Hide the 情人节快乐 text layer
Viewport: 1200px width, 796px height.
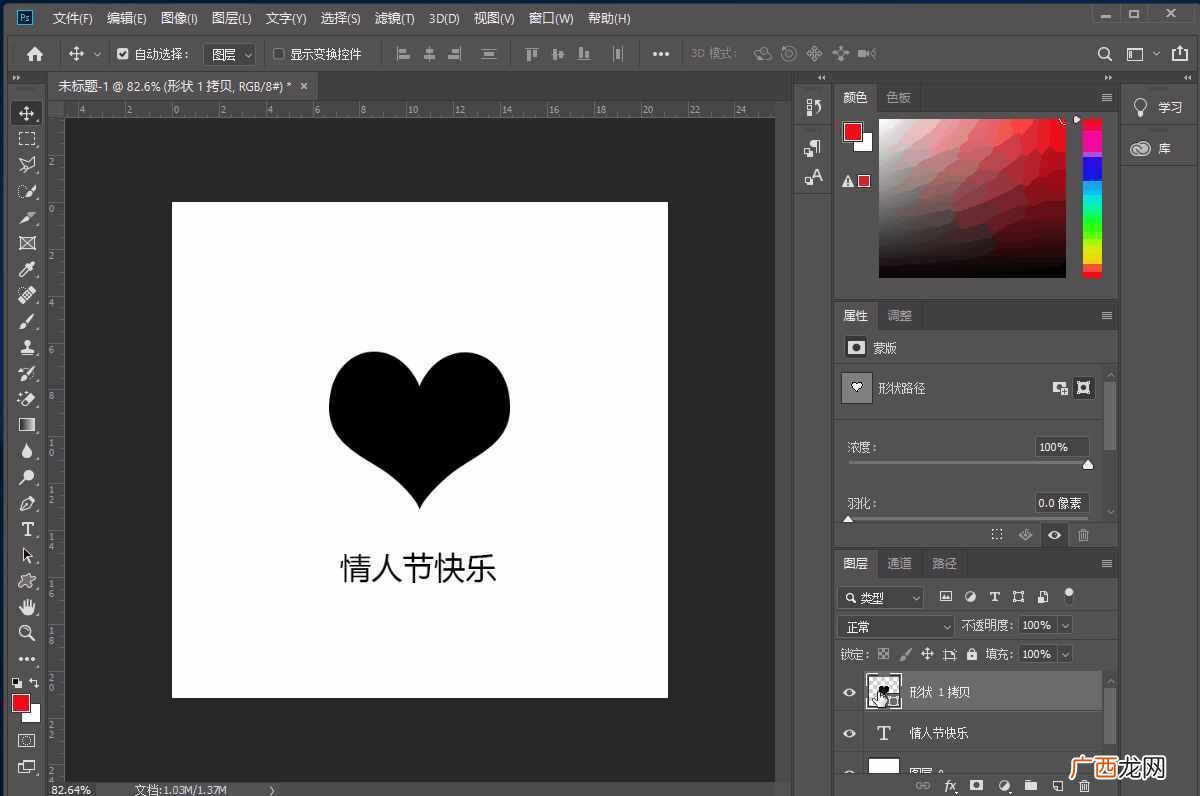click(849, 733)
